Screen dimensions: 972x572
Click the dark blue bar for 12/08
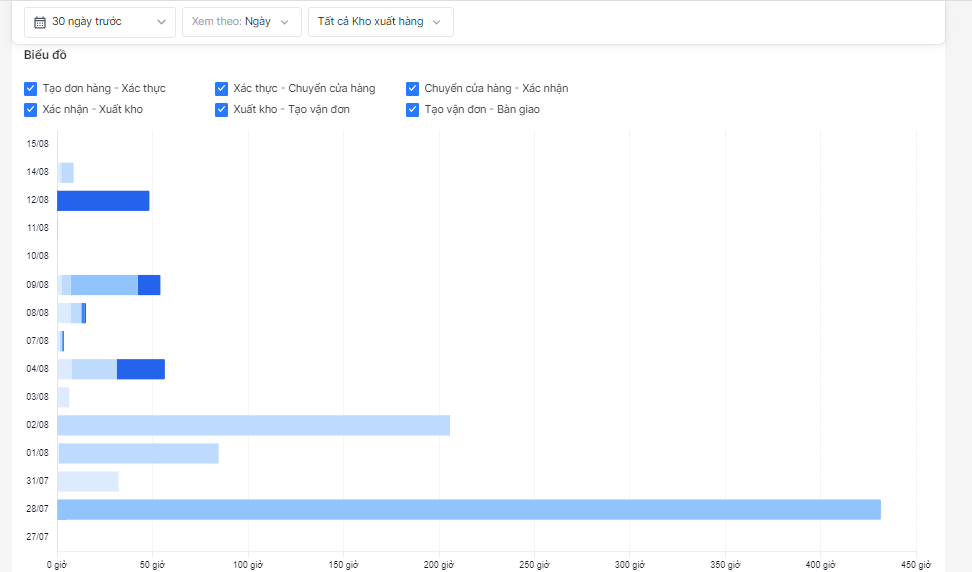point(103,201)
